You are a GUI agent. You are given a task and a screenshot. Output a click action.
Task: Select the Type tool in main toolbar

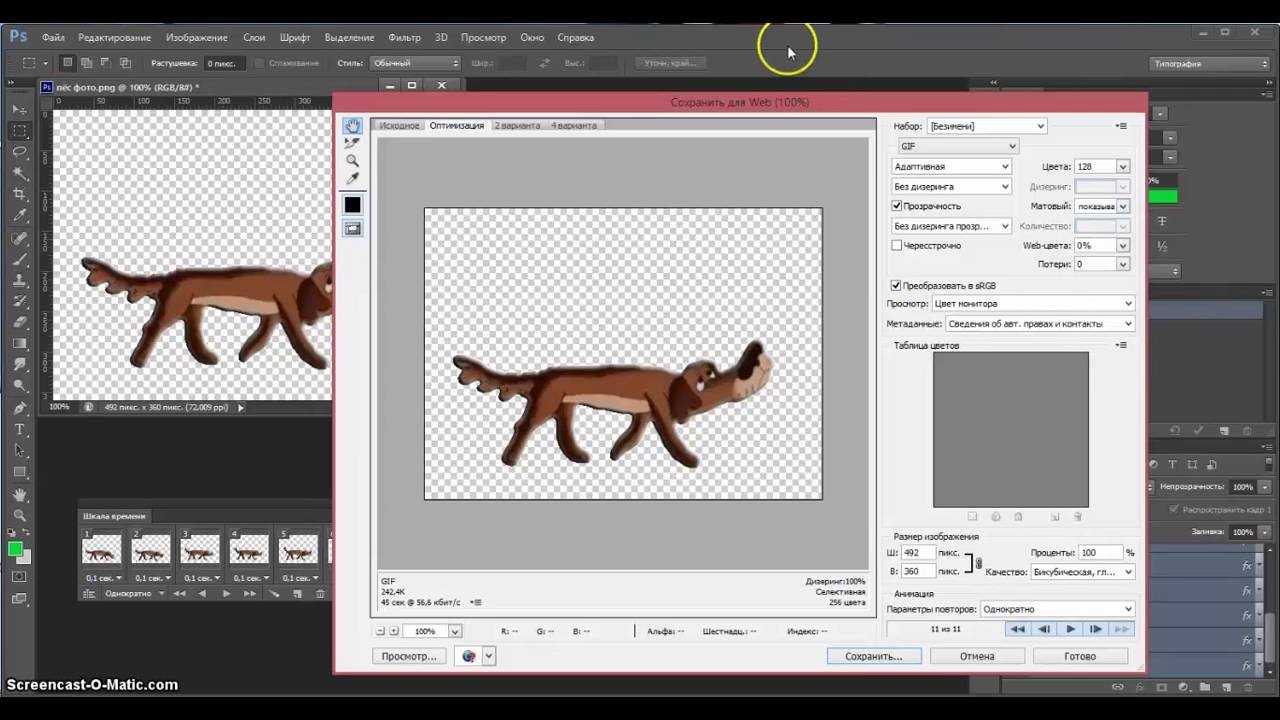19,429
